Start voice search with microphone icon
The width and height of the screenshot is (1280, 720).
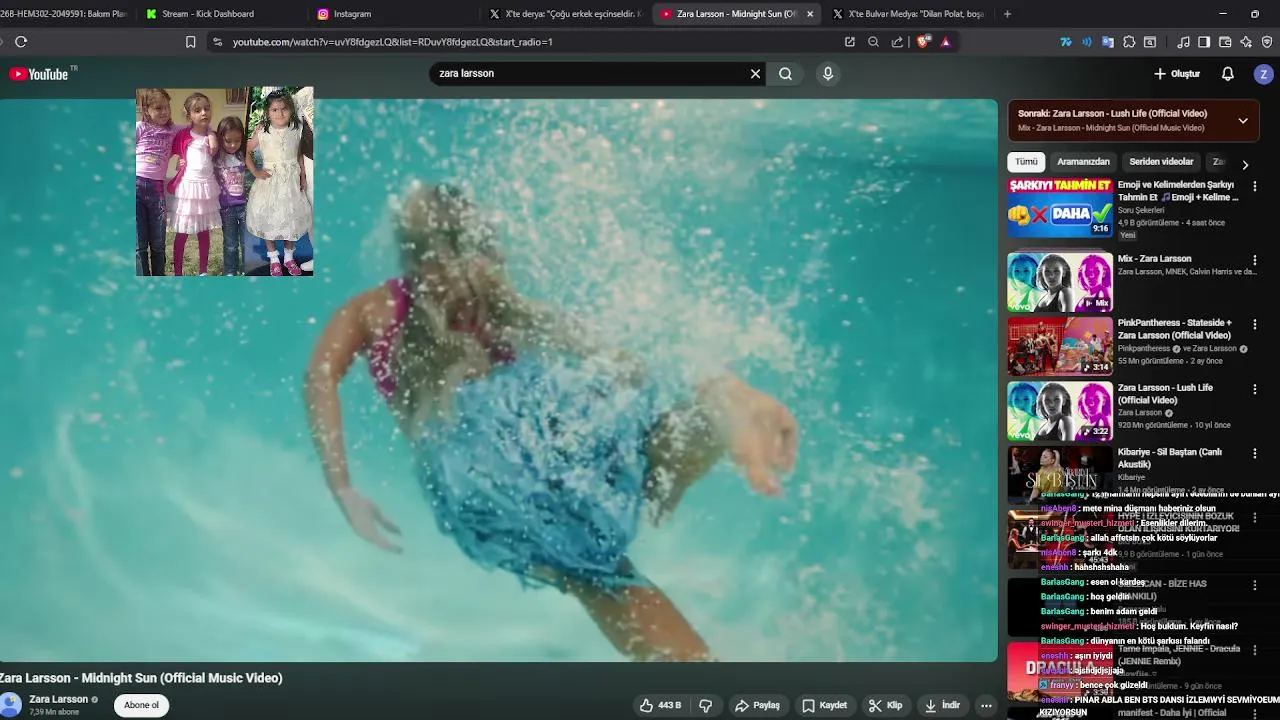(828, 73)
